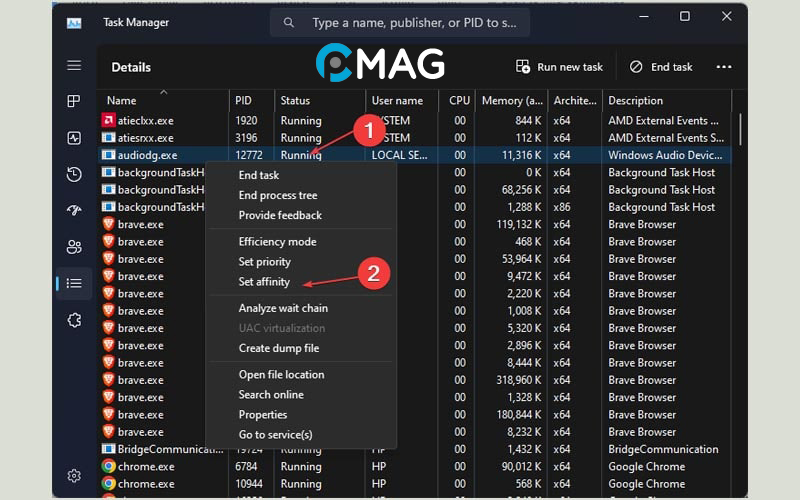
Task: Click the 1,432 K memory value
Action: [524, 449]
